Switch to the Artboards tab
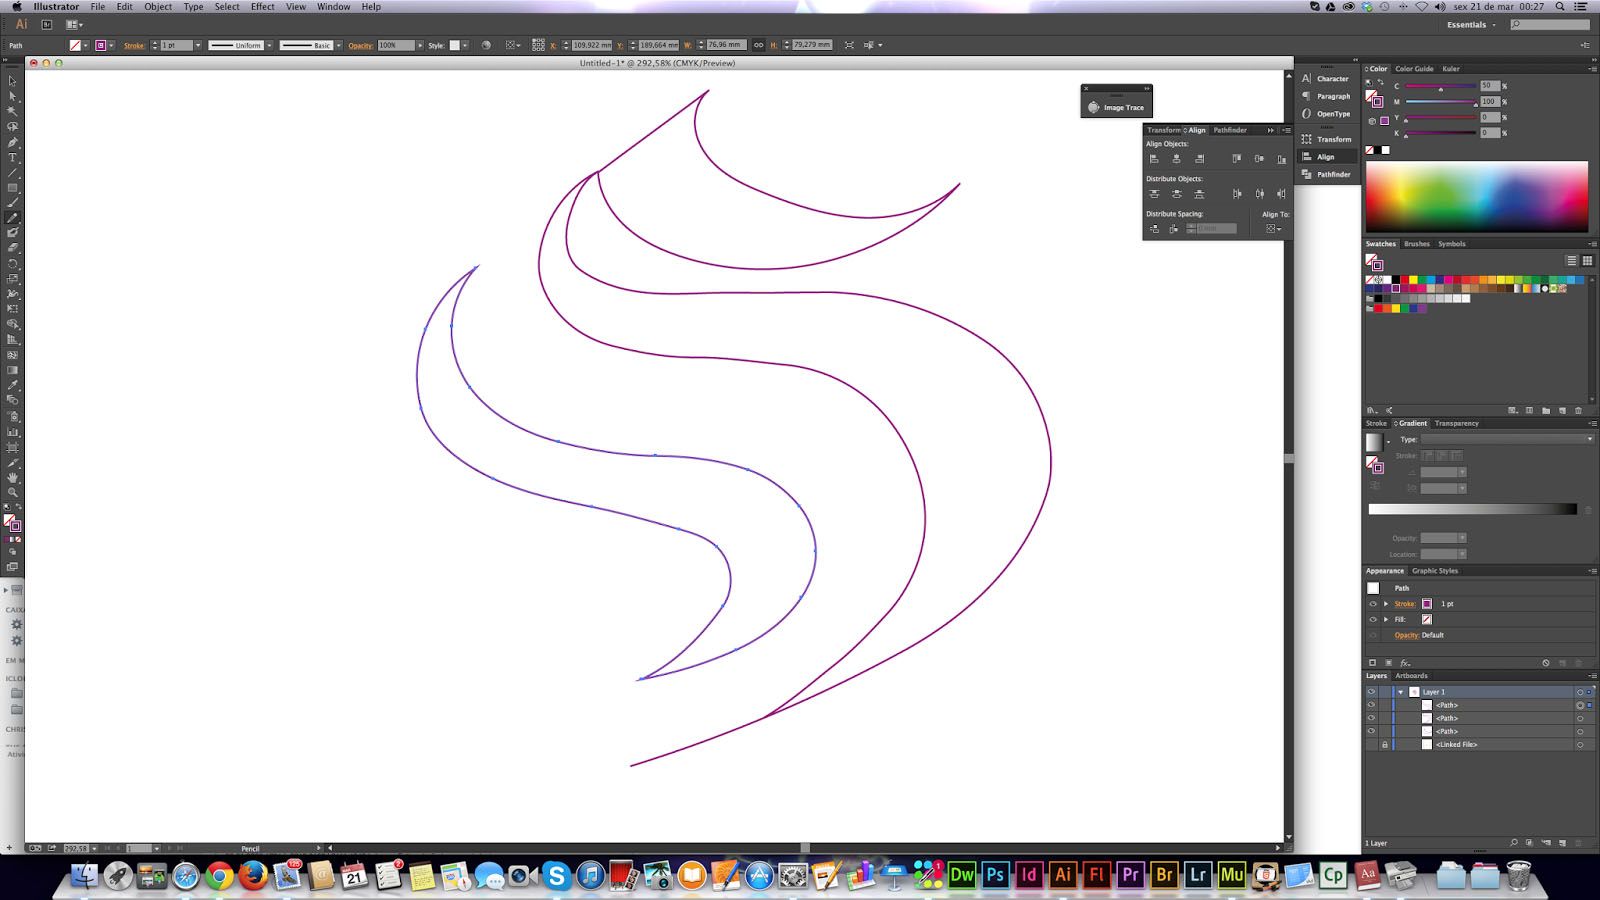Viewport: 1600px width, 900px height. click(1411, 676)
